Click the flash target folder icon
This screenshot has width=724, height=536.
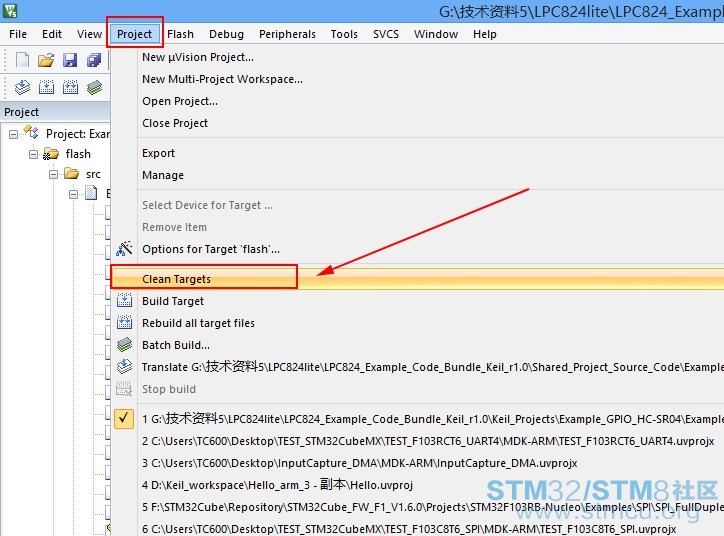click(x=50, y=154)
